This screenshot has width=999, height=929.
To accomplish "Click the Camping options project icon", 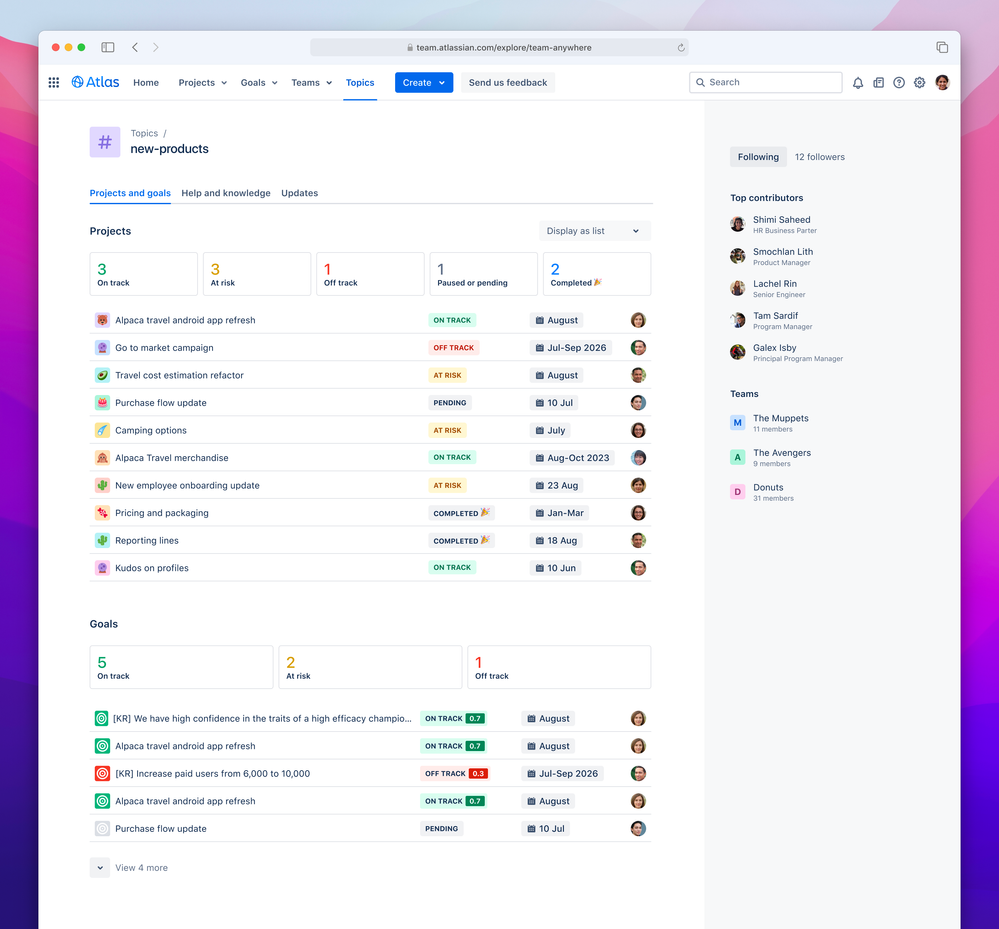I will pos(102,430).
